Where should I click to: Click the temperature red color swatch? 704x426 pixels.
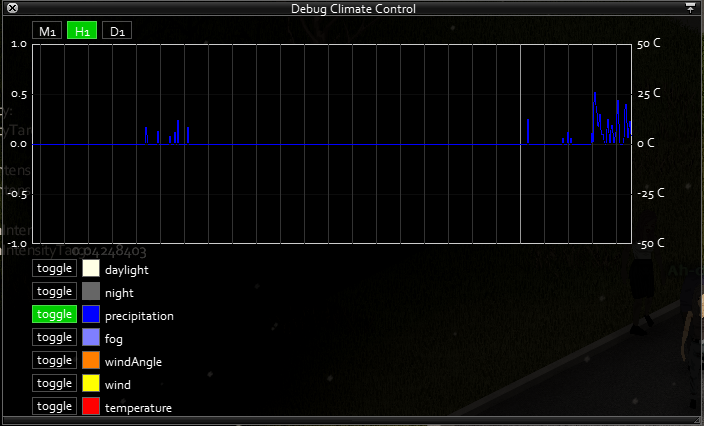tap(91, 406)
